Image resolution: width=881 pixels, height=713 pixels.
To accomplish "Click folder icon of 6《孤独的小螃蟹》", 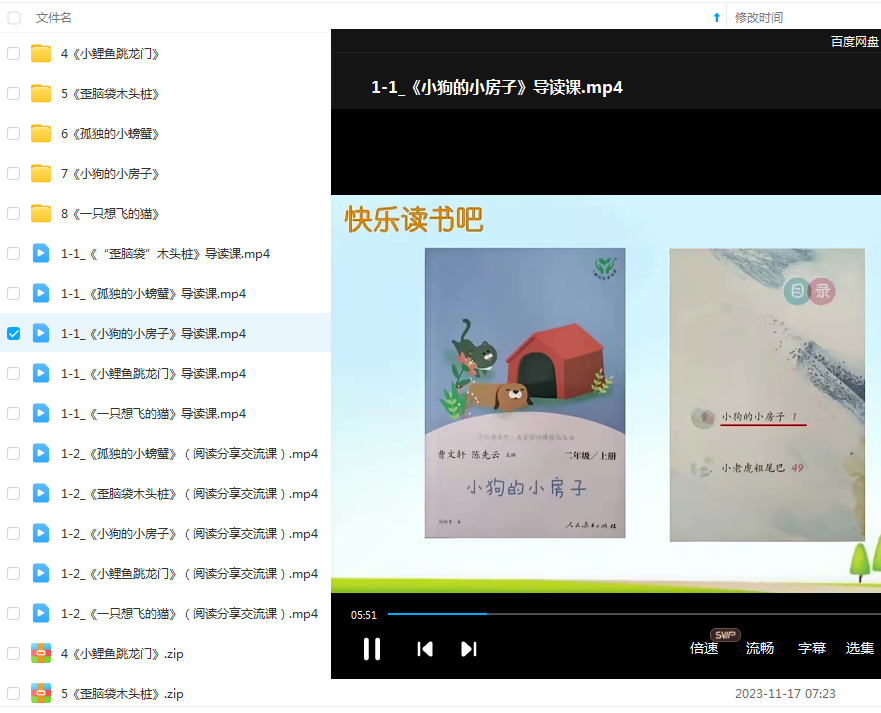I will [40, 133].
